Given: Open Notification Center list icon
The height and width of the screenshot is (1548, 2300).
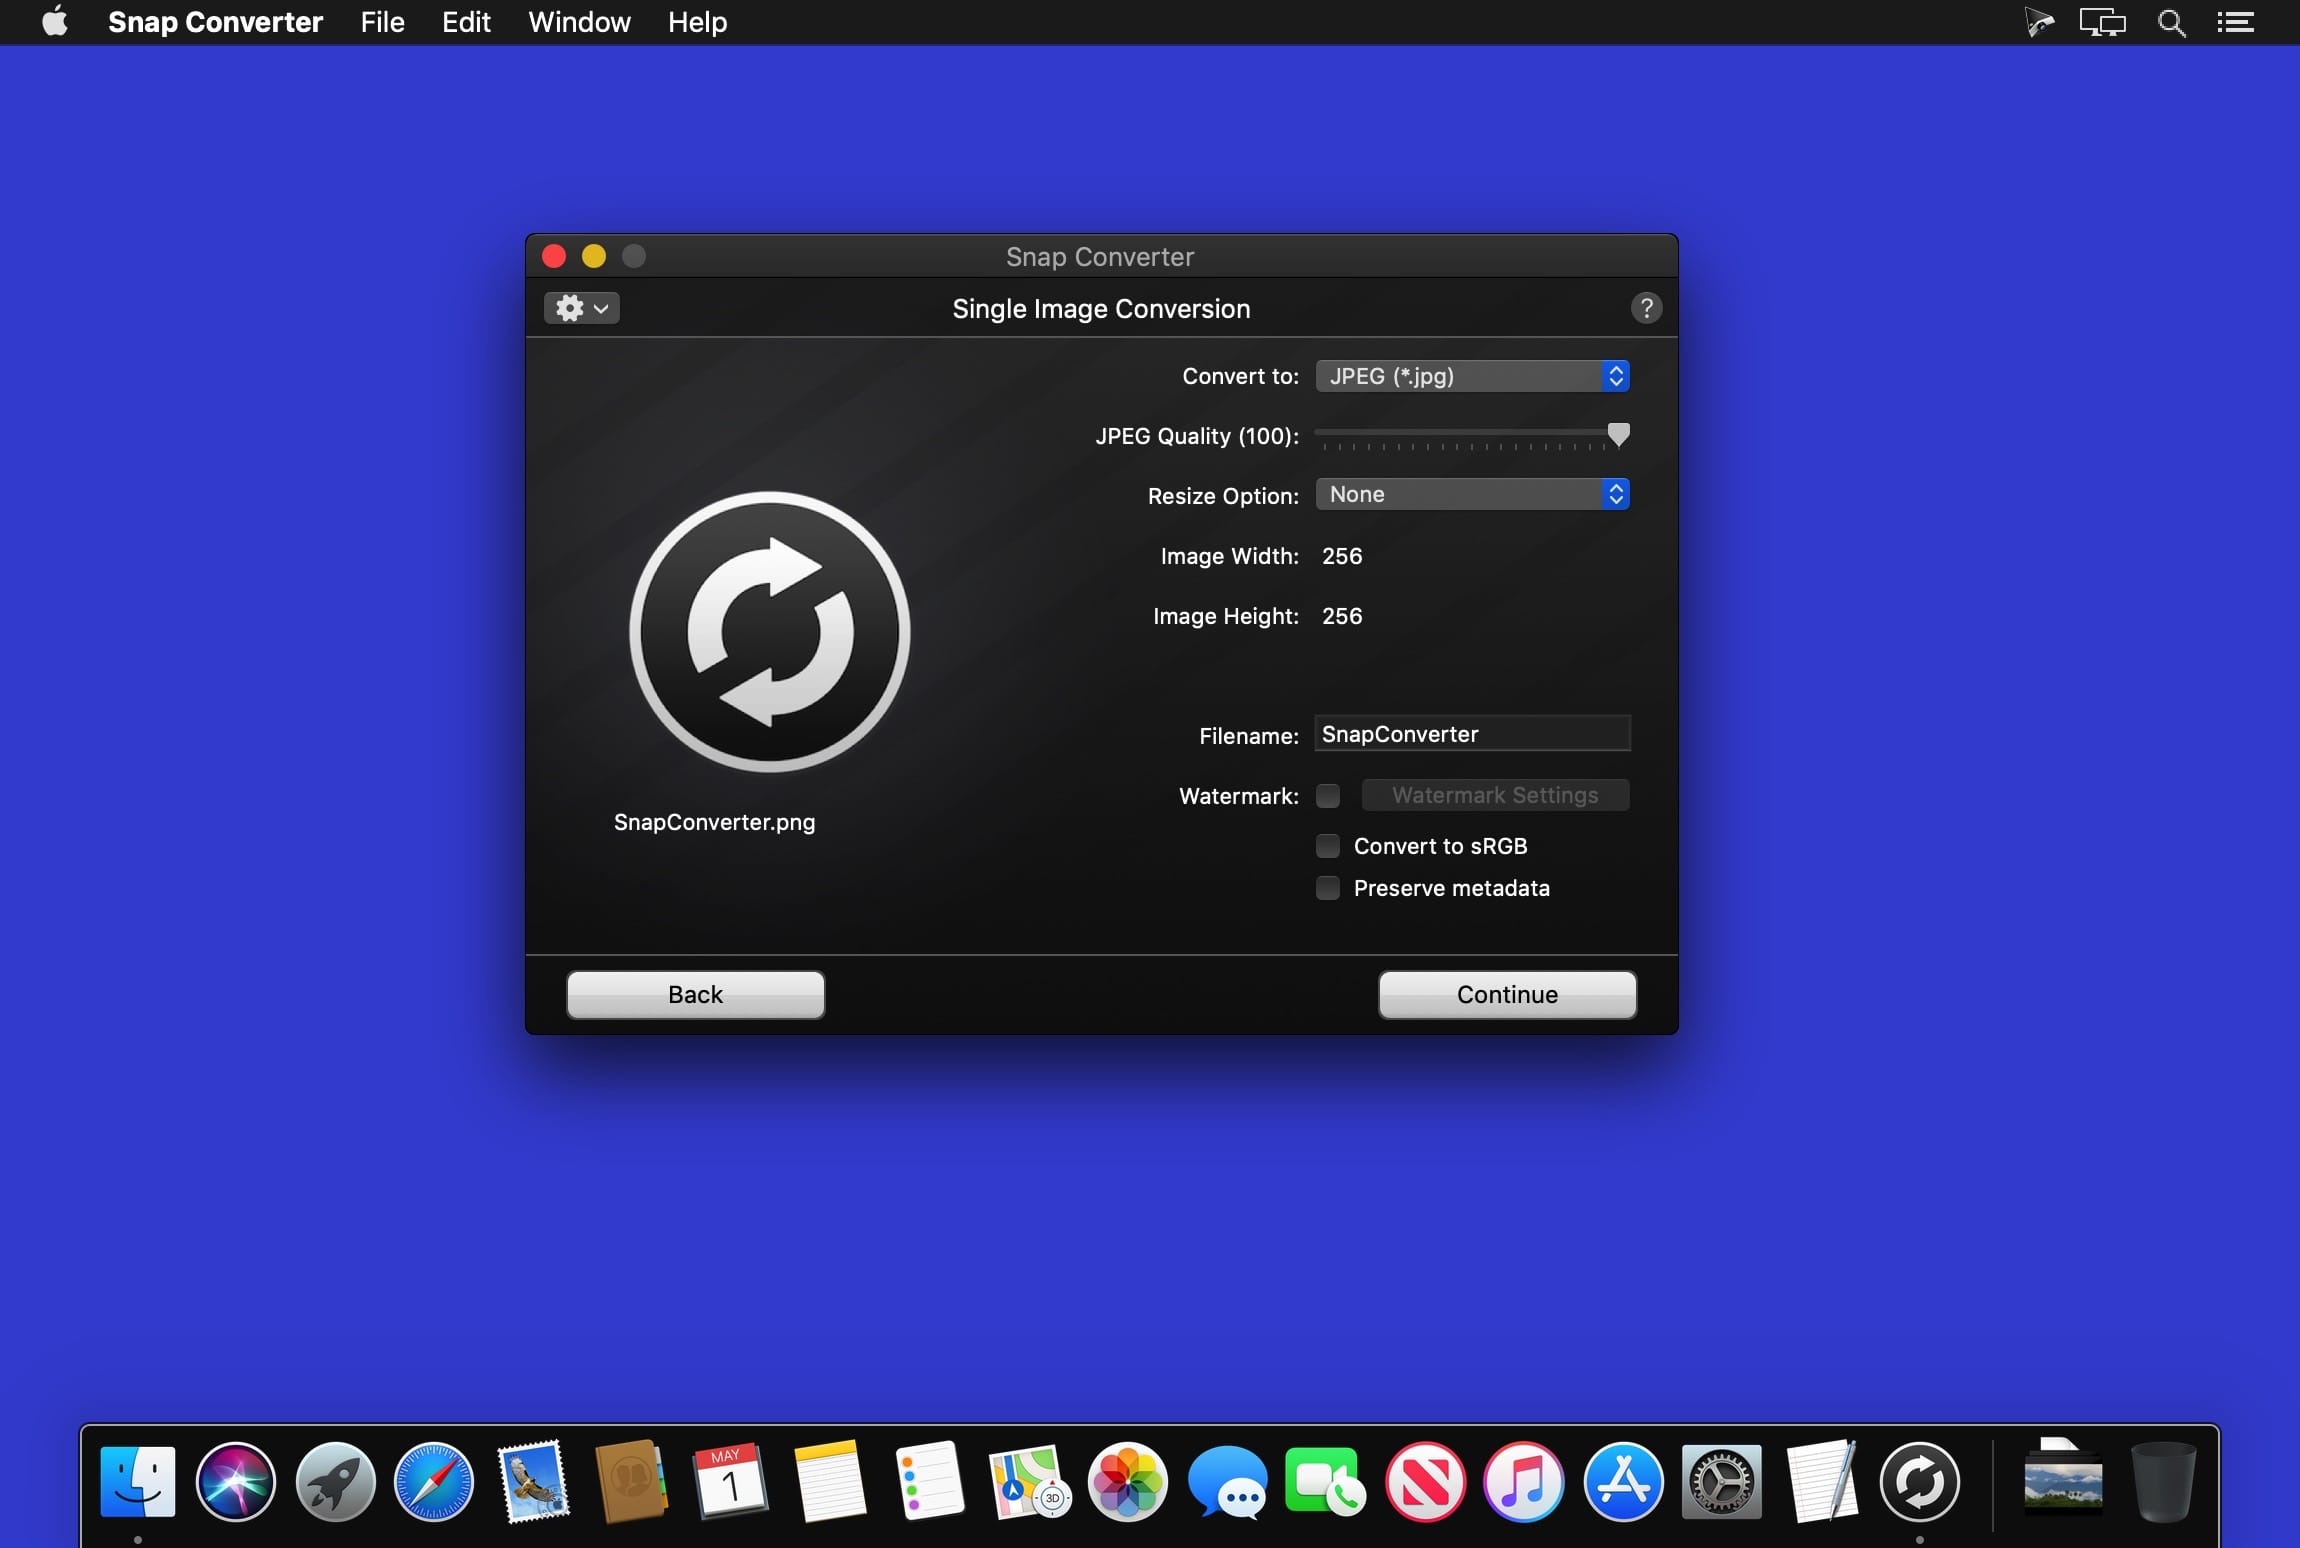Looking at the screenshot, I should click(2235, 22).
